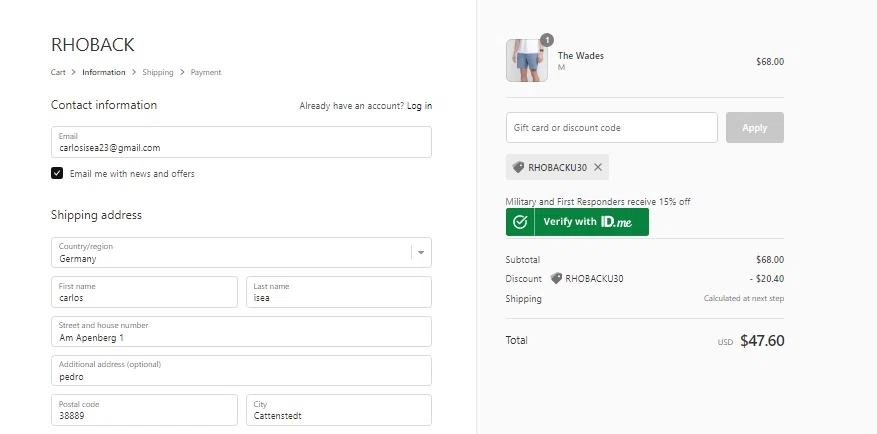Viewport: 877px width, 434px height.
Task: Select the Payment breadcrumb step
Action: click(206, 72)
